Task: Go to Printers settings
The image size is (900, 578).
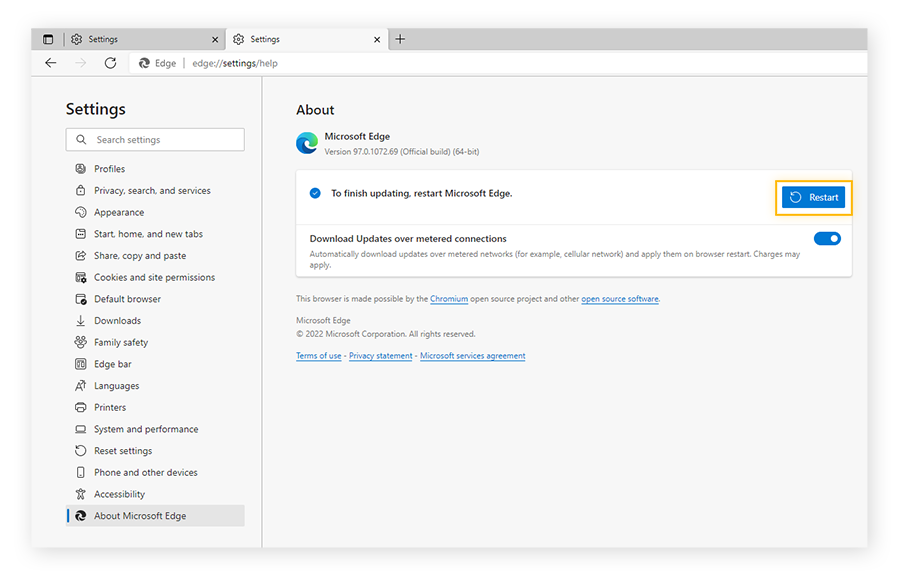Action: coord(155,408)
